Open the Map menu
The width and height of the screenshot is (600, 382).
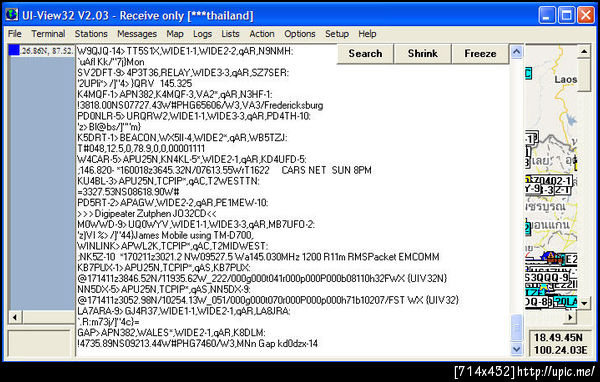click(x=175, y=34)
